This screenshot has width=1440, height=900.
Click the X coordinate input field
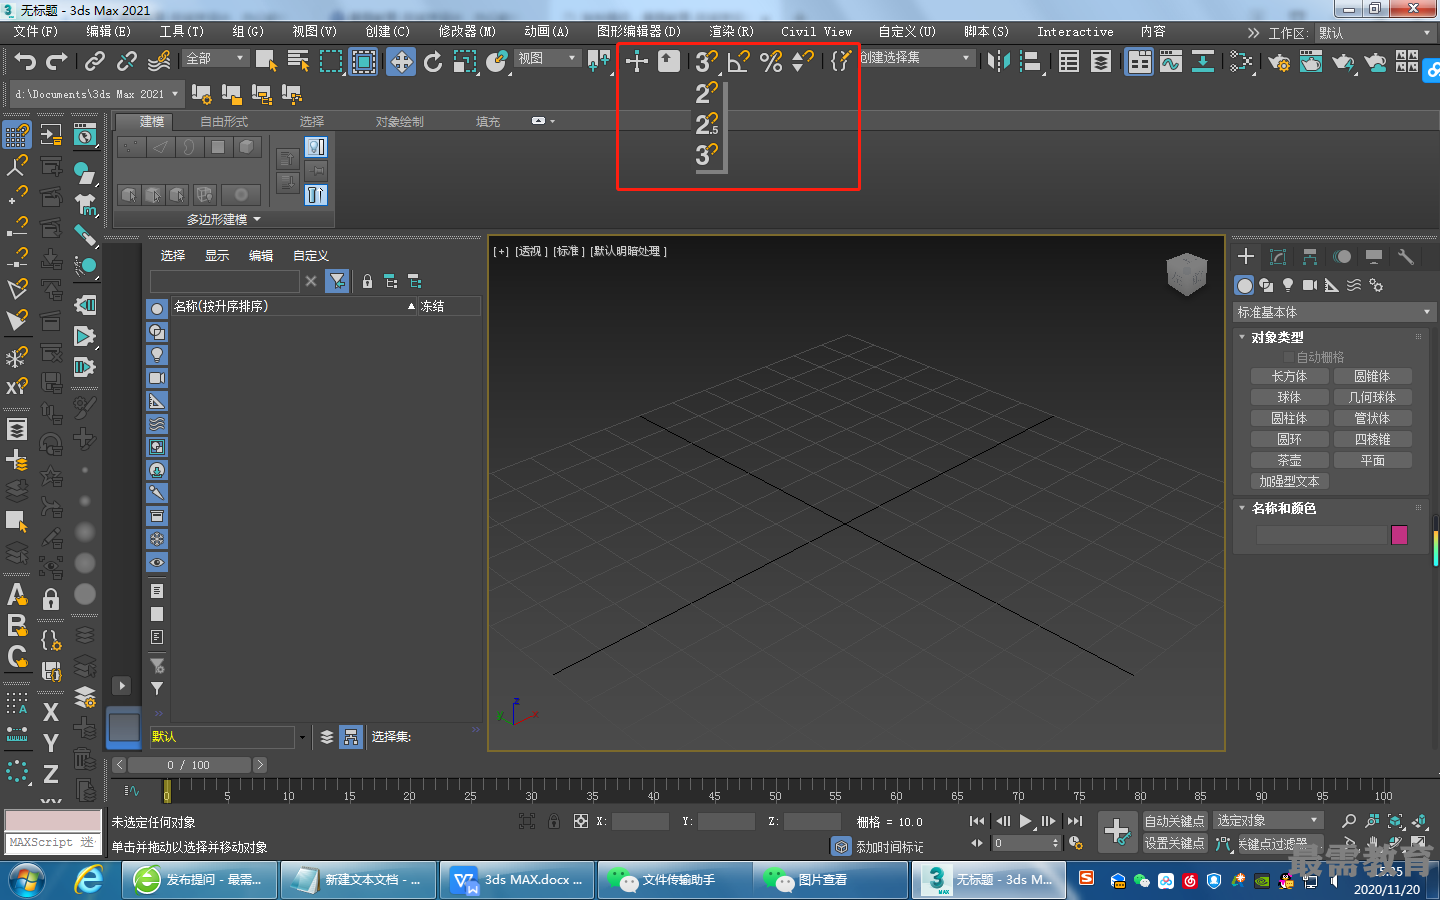pyautogui.click(x=640, y=822)
